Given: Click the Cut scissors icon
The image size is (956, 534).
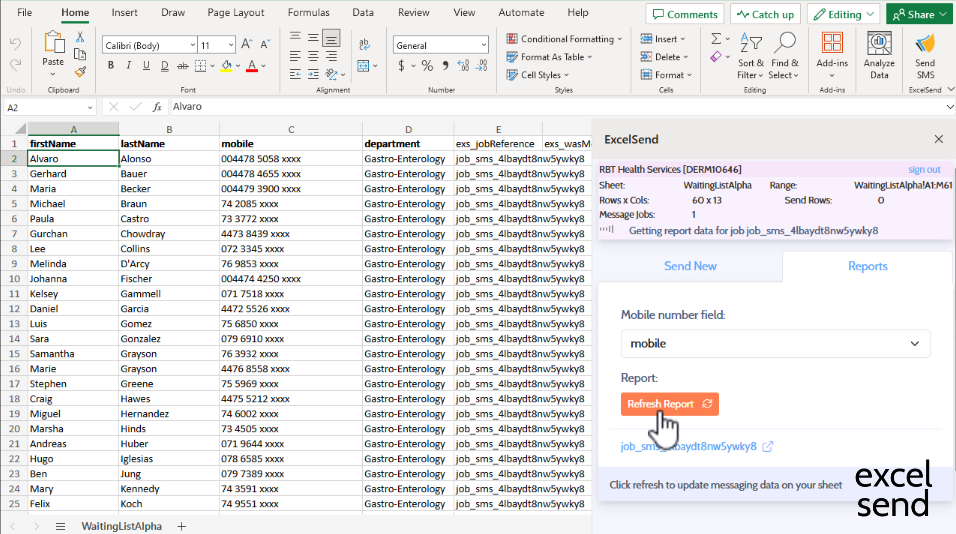Looking at the screenshot, I should pos(80,37).
